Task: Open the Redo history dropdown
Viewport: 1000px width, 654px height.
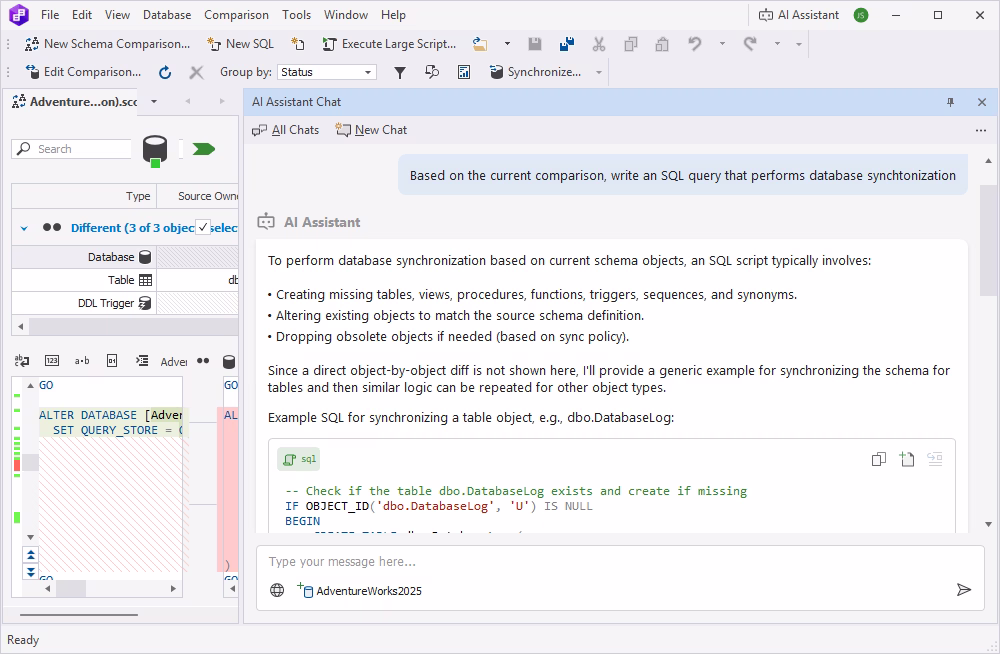Action: pyautogui.click(x=777, y=44)
